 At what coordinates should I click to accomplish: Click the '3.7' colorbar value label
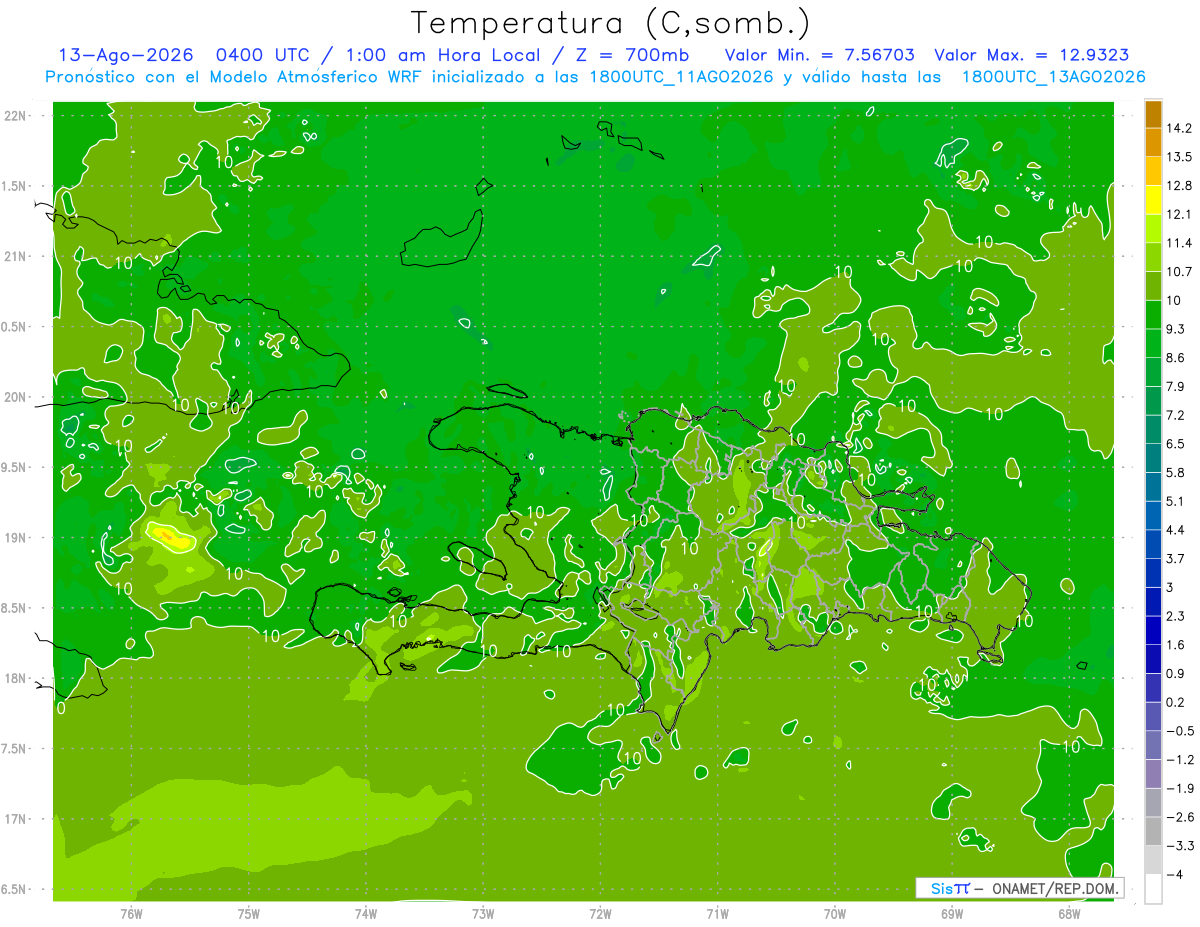(x=1176, y=558)
